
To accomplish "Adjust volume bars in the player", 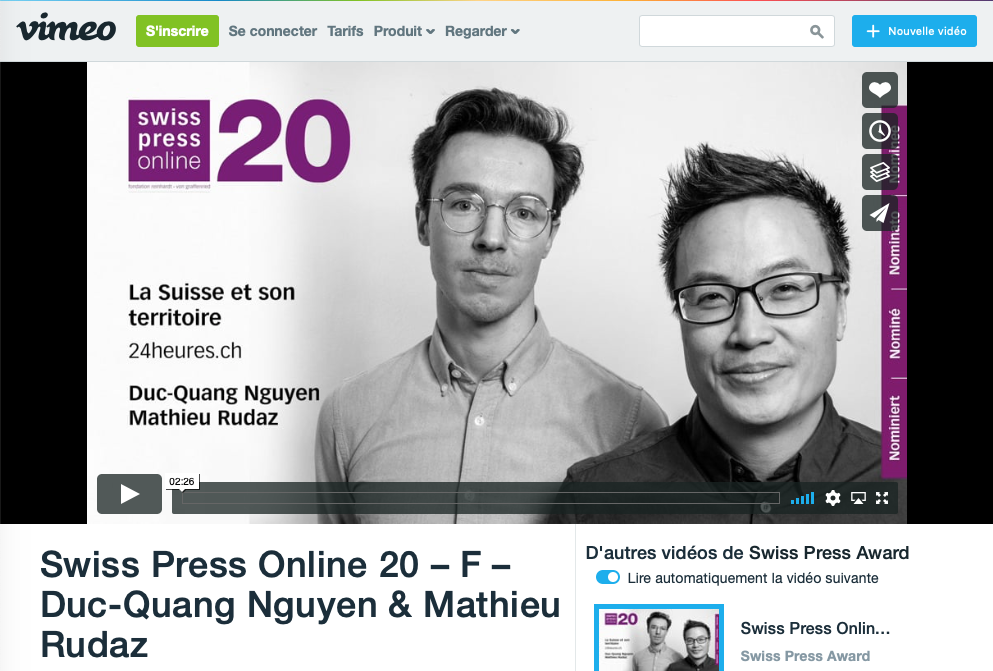I will tap(802, 499).
